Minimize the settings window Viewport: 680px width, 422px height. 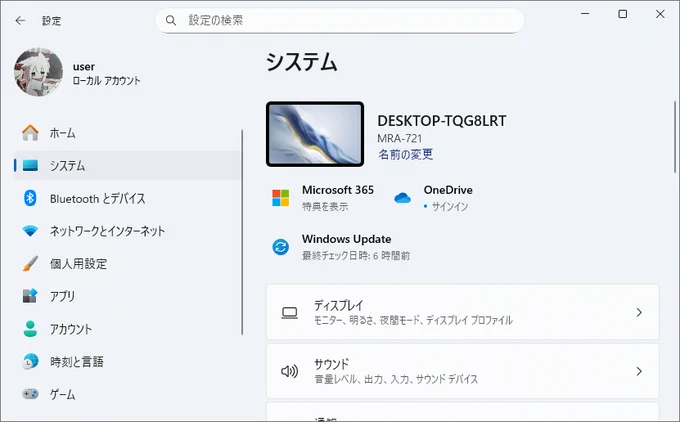click(x=585, y=14)
